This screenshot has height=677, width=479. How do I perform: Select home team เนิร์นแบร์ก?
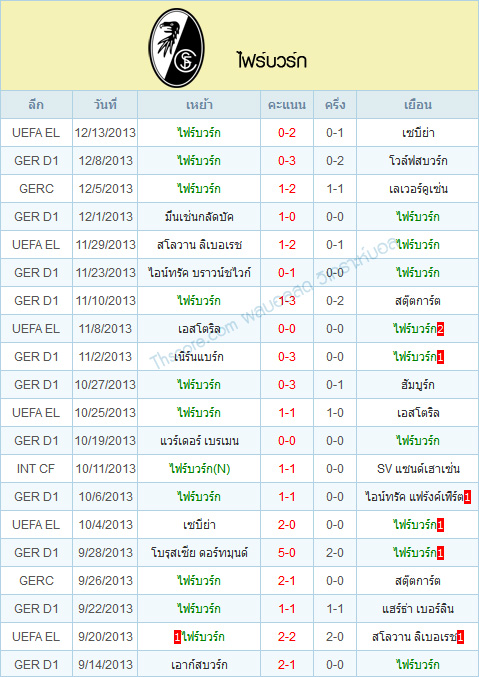tap(199, 357)
